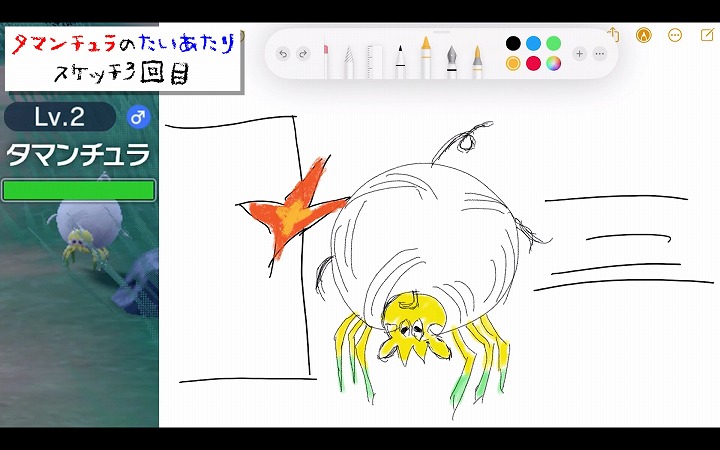Viewport: 720px width, 450px height.
Task: Toggle the markup pen mode icon
Action: [643, 35]
